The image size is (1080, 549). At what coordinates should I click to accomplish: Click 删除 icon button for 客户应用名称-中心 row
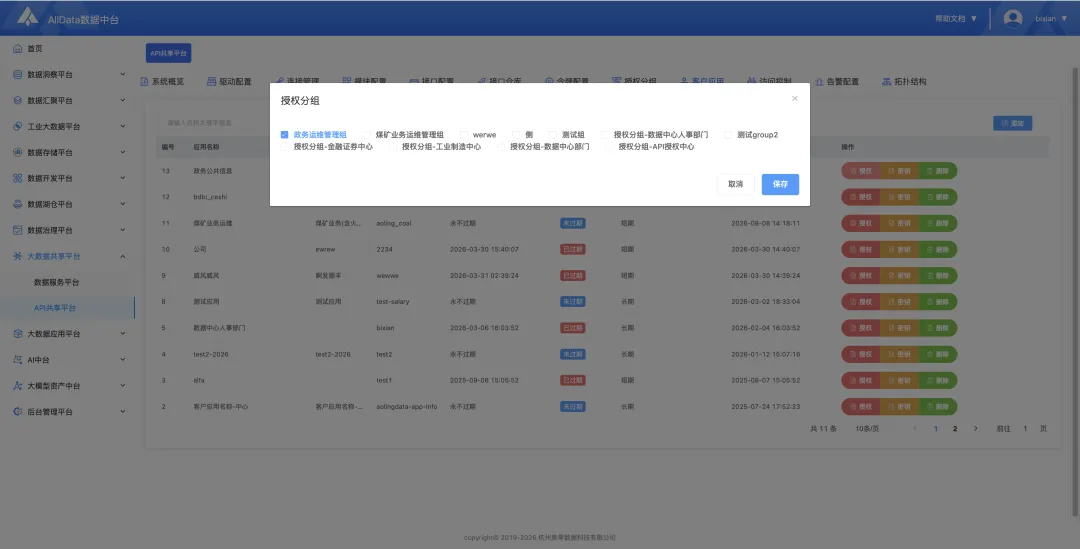(x=938, y=406)
